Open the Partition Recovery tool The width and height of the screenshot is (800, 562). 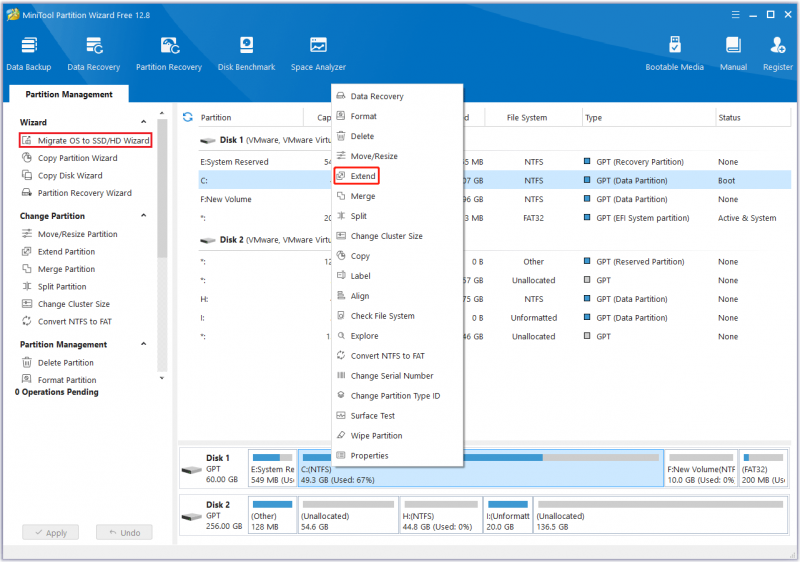point(169,54)
